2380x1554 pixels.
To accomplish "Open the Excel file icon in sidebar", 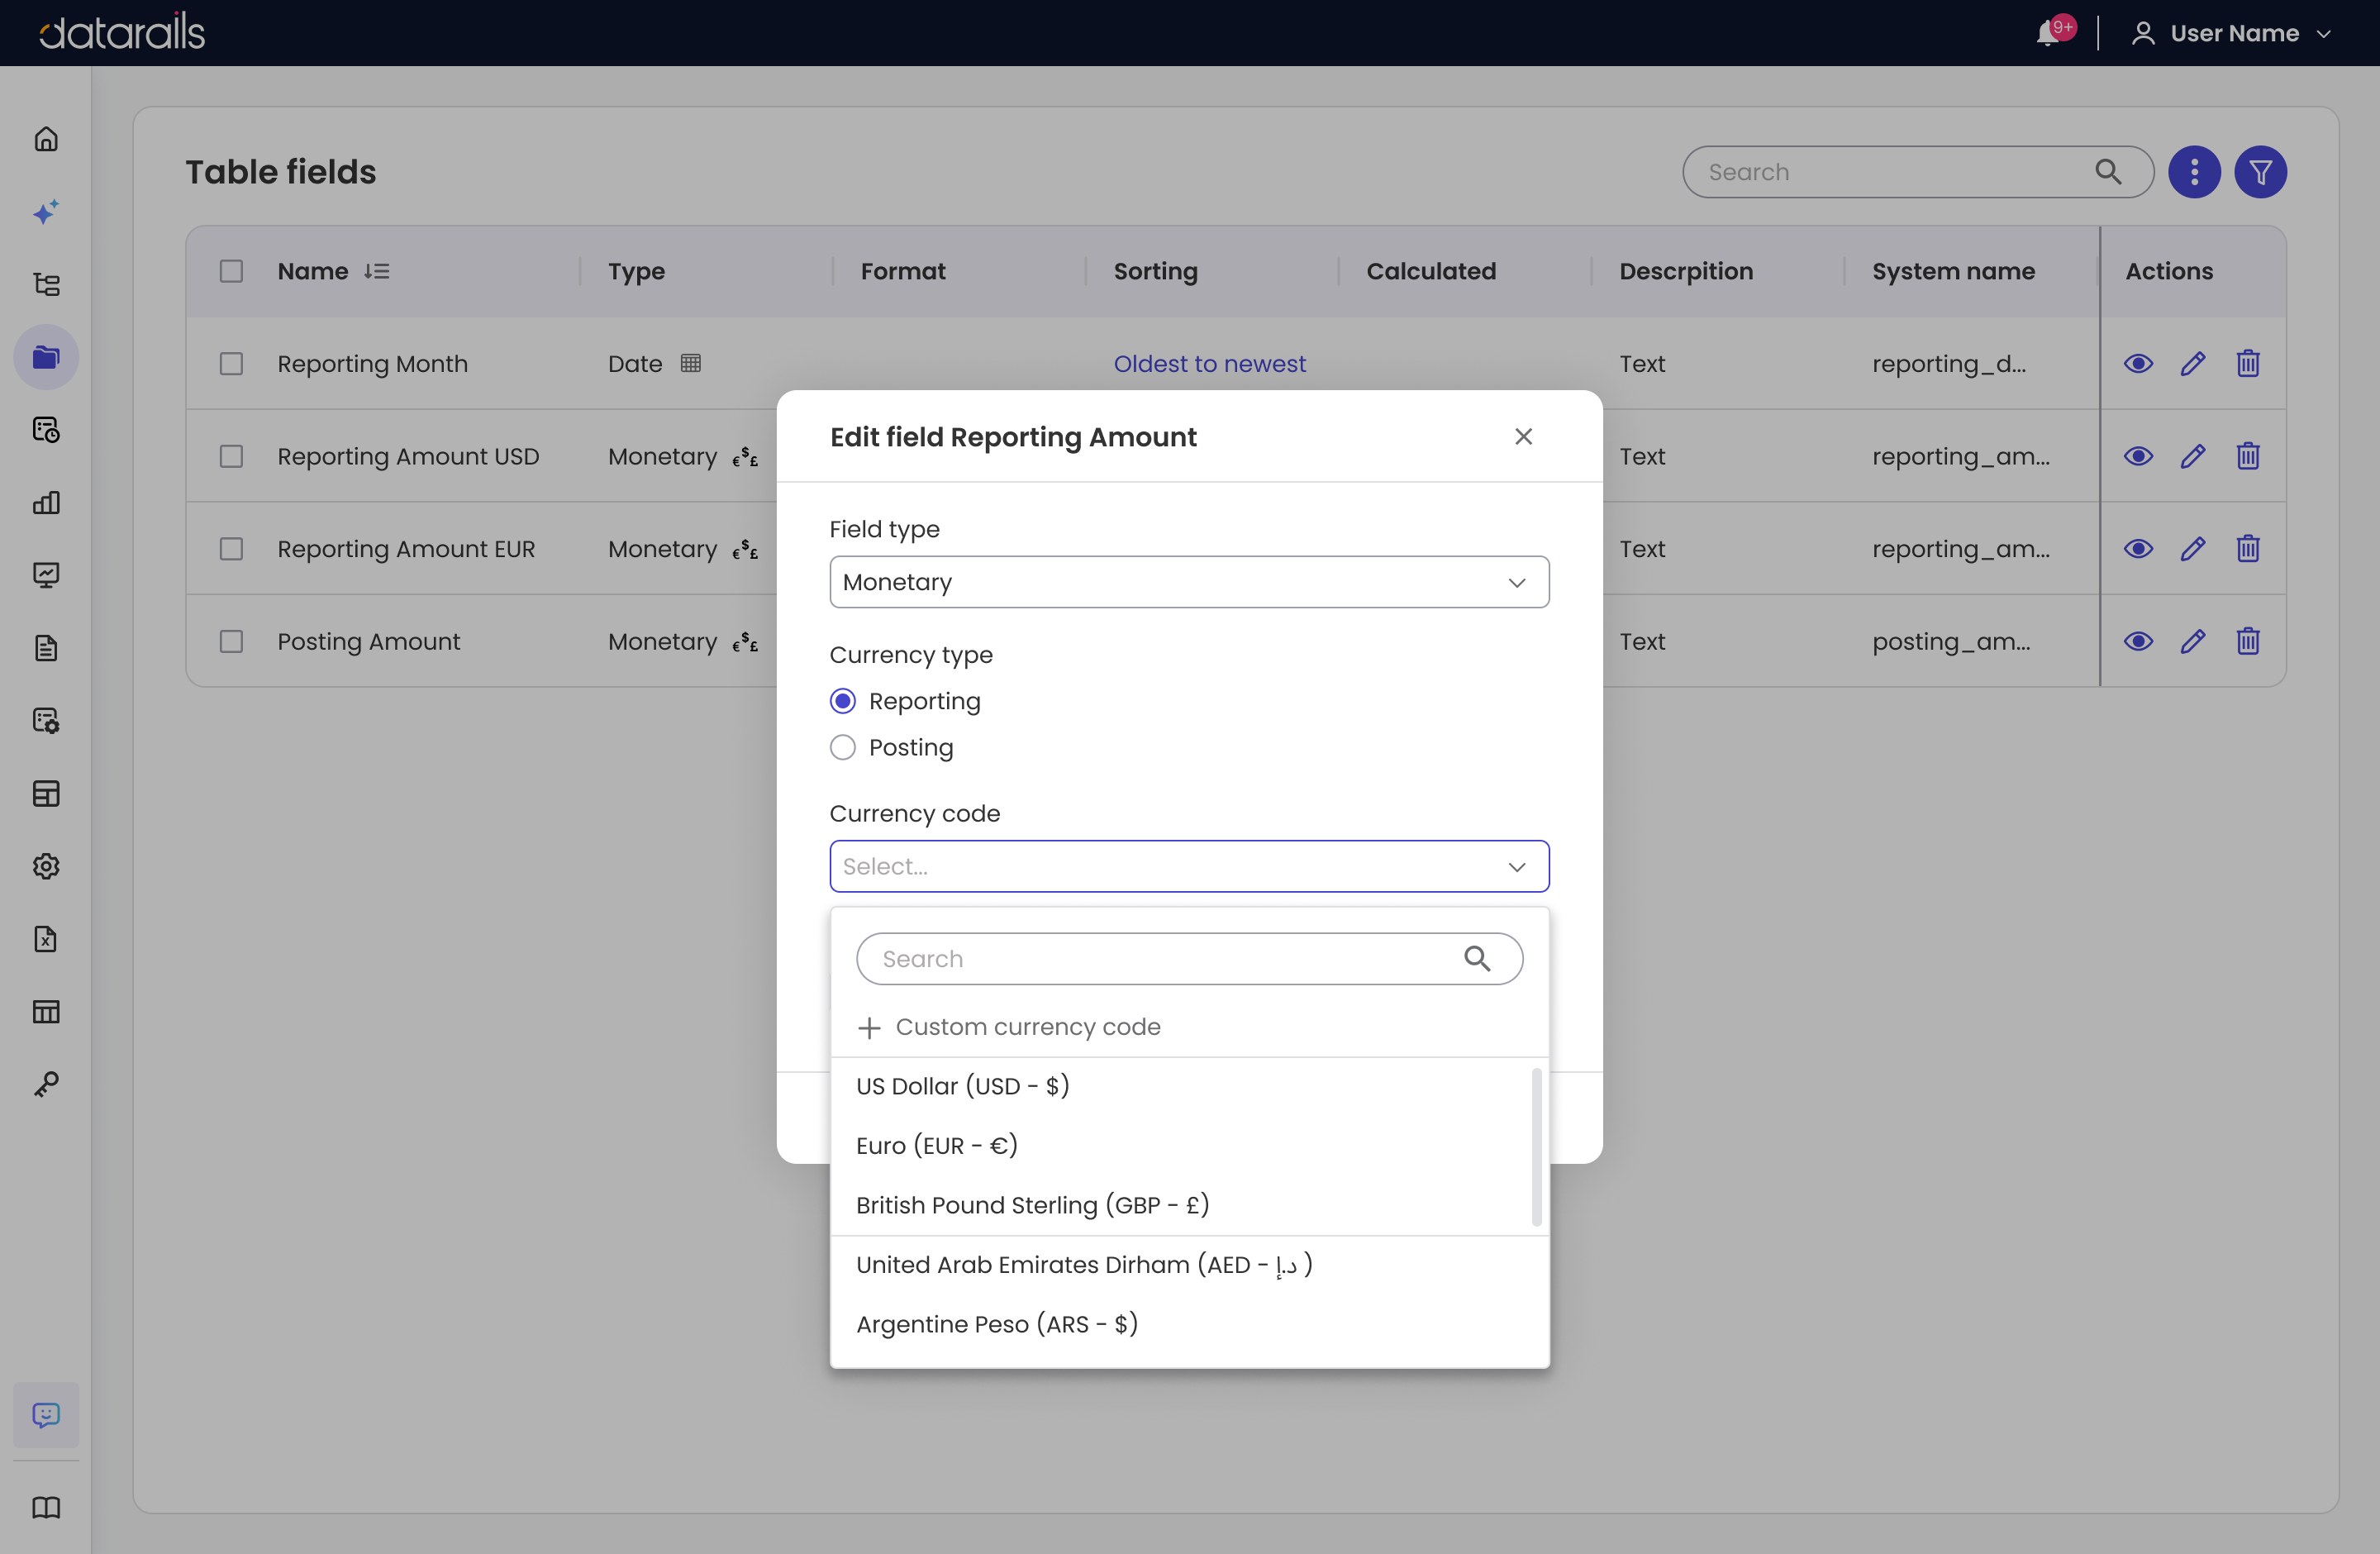I will click(46, 939).
